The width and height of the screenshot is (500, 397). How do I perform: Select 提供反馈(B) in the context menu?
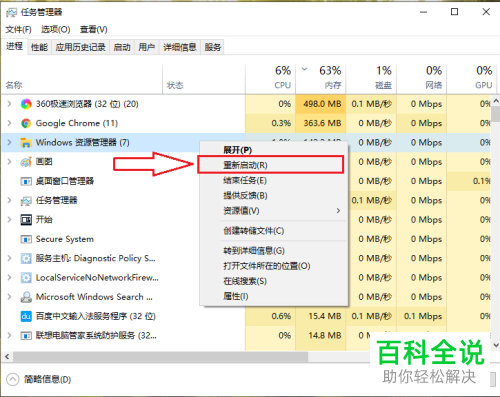274,196
